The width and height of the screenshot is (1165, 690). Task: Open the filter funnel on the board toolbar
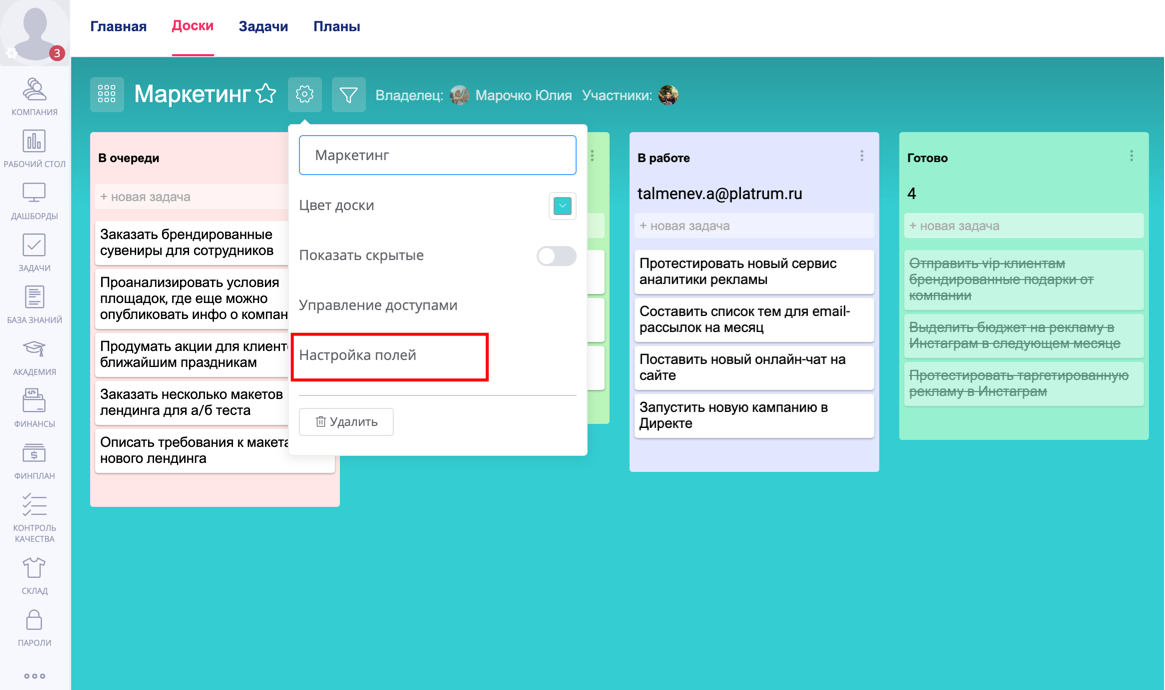pos(348,94)
